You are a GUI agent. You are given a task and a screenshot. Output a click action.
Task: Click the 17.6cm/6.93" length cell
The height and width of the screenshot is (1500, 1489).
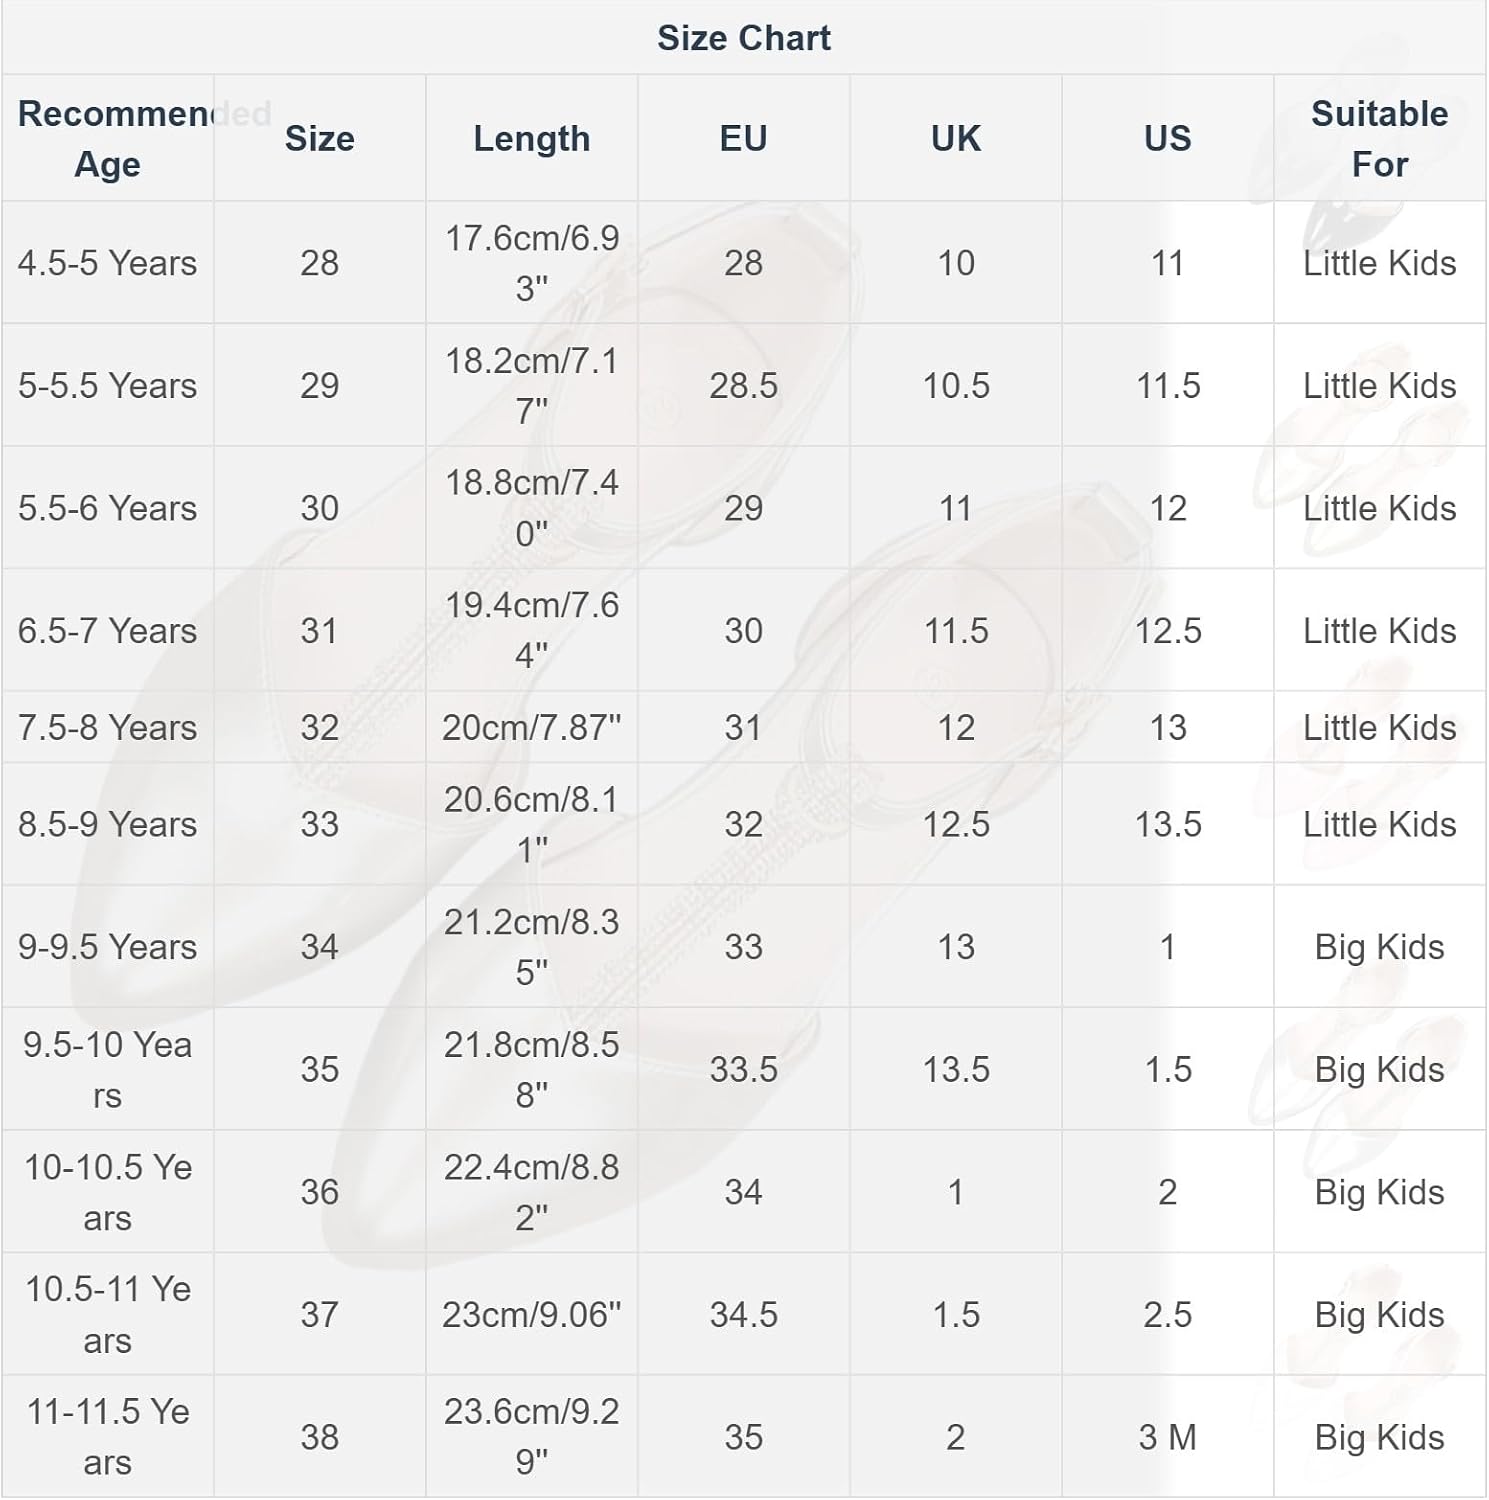click(x=531, y=263)
